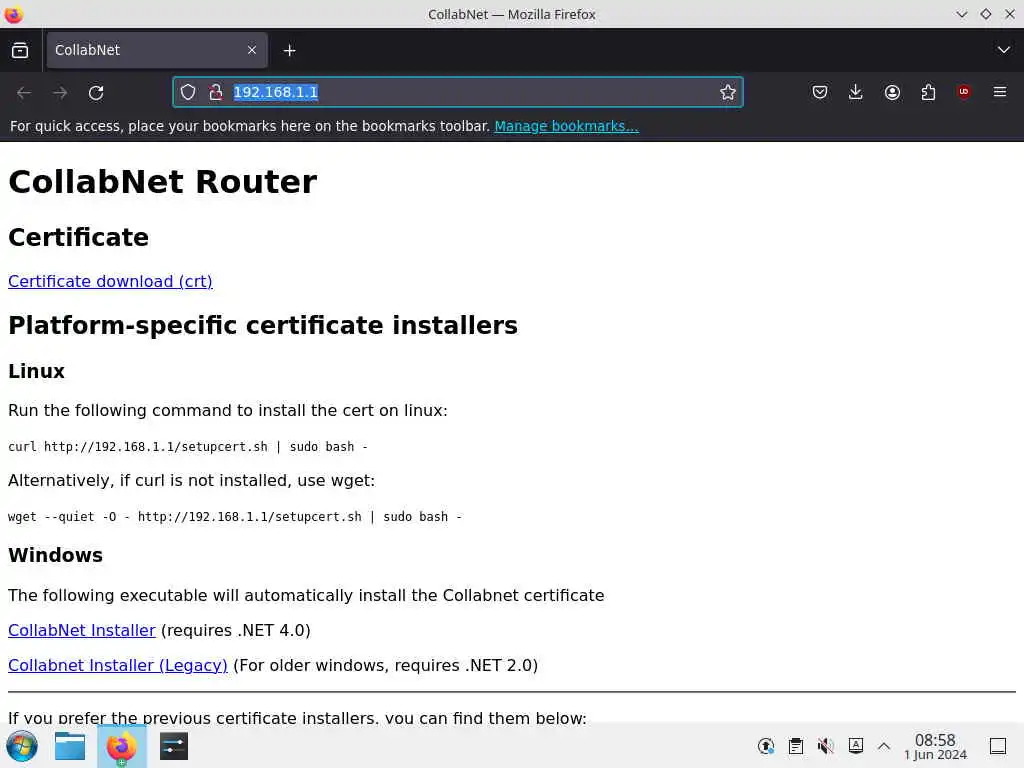The width and height of the screenshot is (1024, 768).
Task: Open the CollabNet Installer link
Action: [x=82, y=630]
